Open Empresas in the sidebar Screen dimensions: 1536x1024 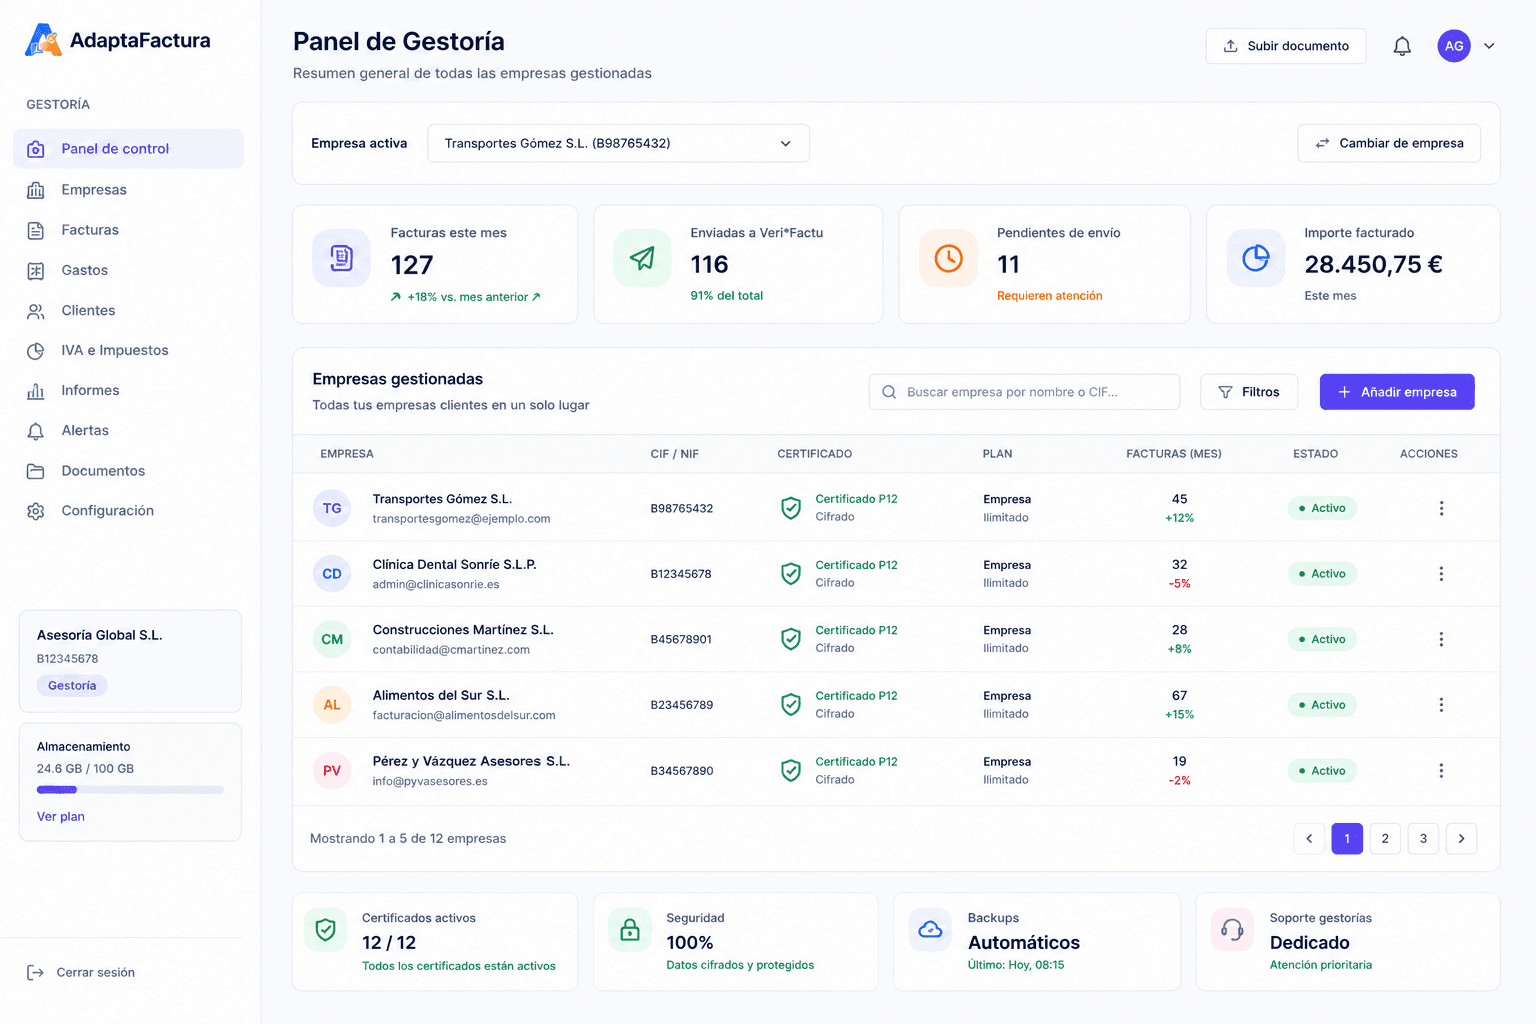pos(128,190)
